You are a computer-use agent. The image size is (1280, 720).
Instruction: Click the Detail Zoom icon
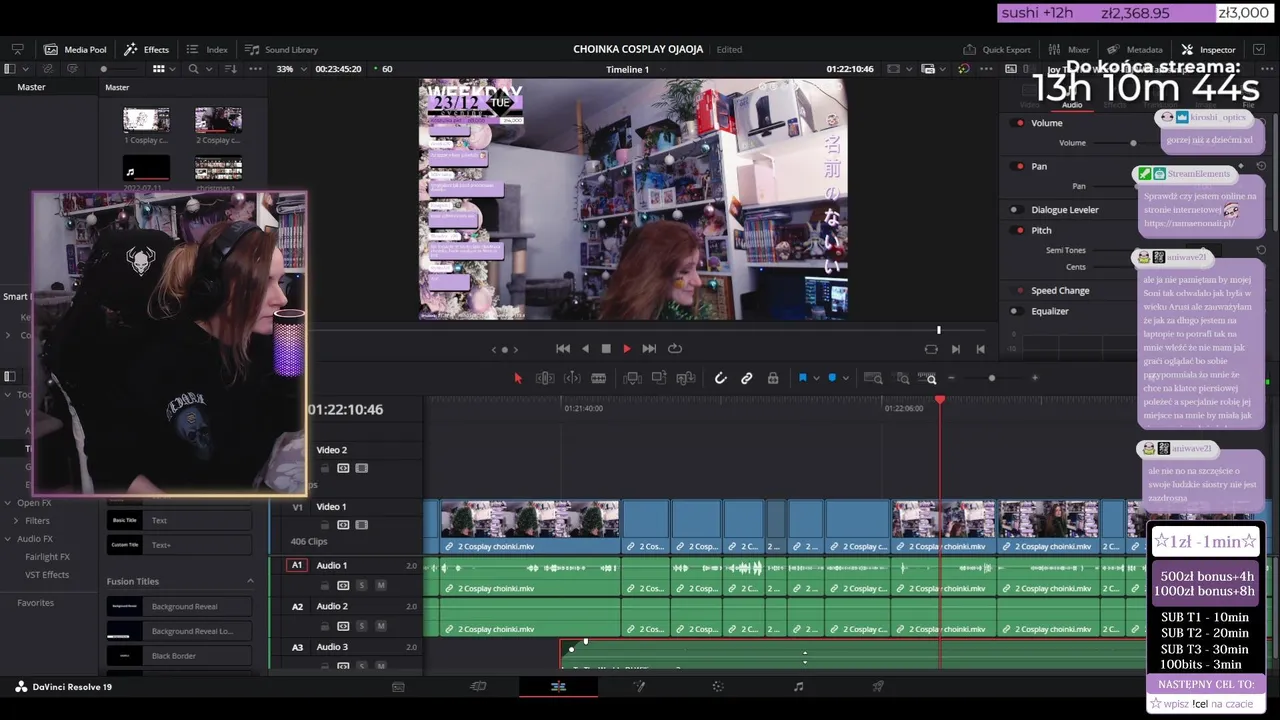(903, 378)
